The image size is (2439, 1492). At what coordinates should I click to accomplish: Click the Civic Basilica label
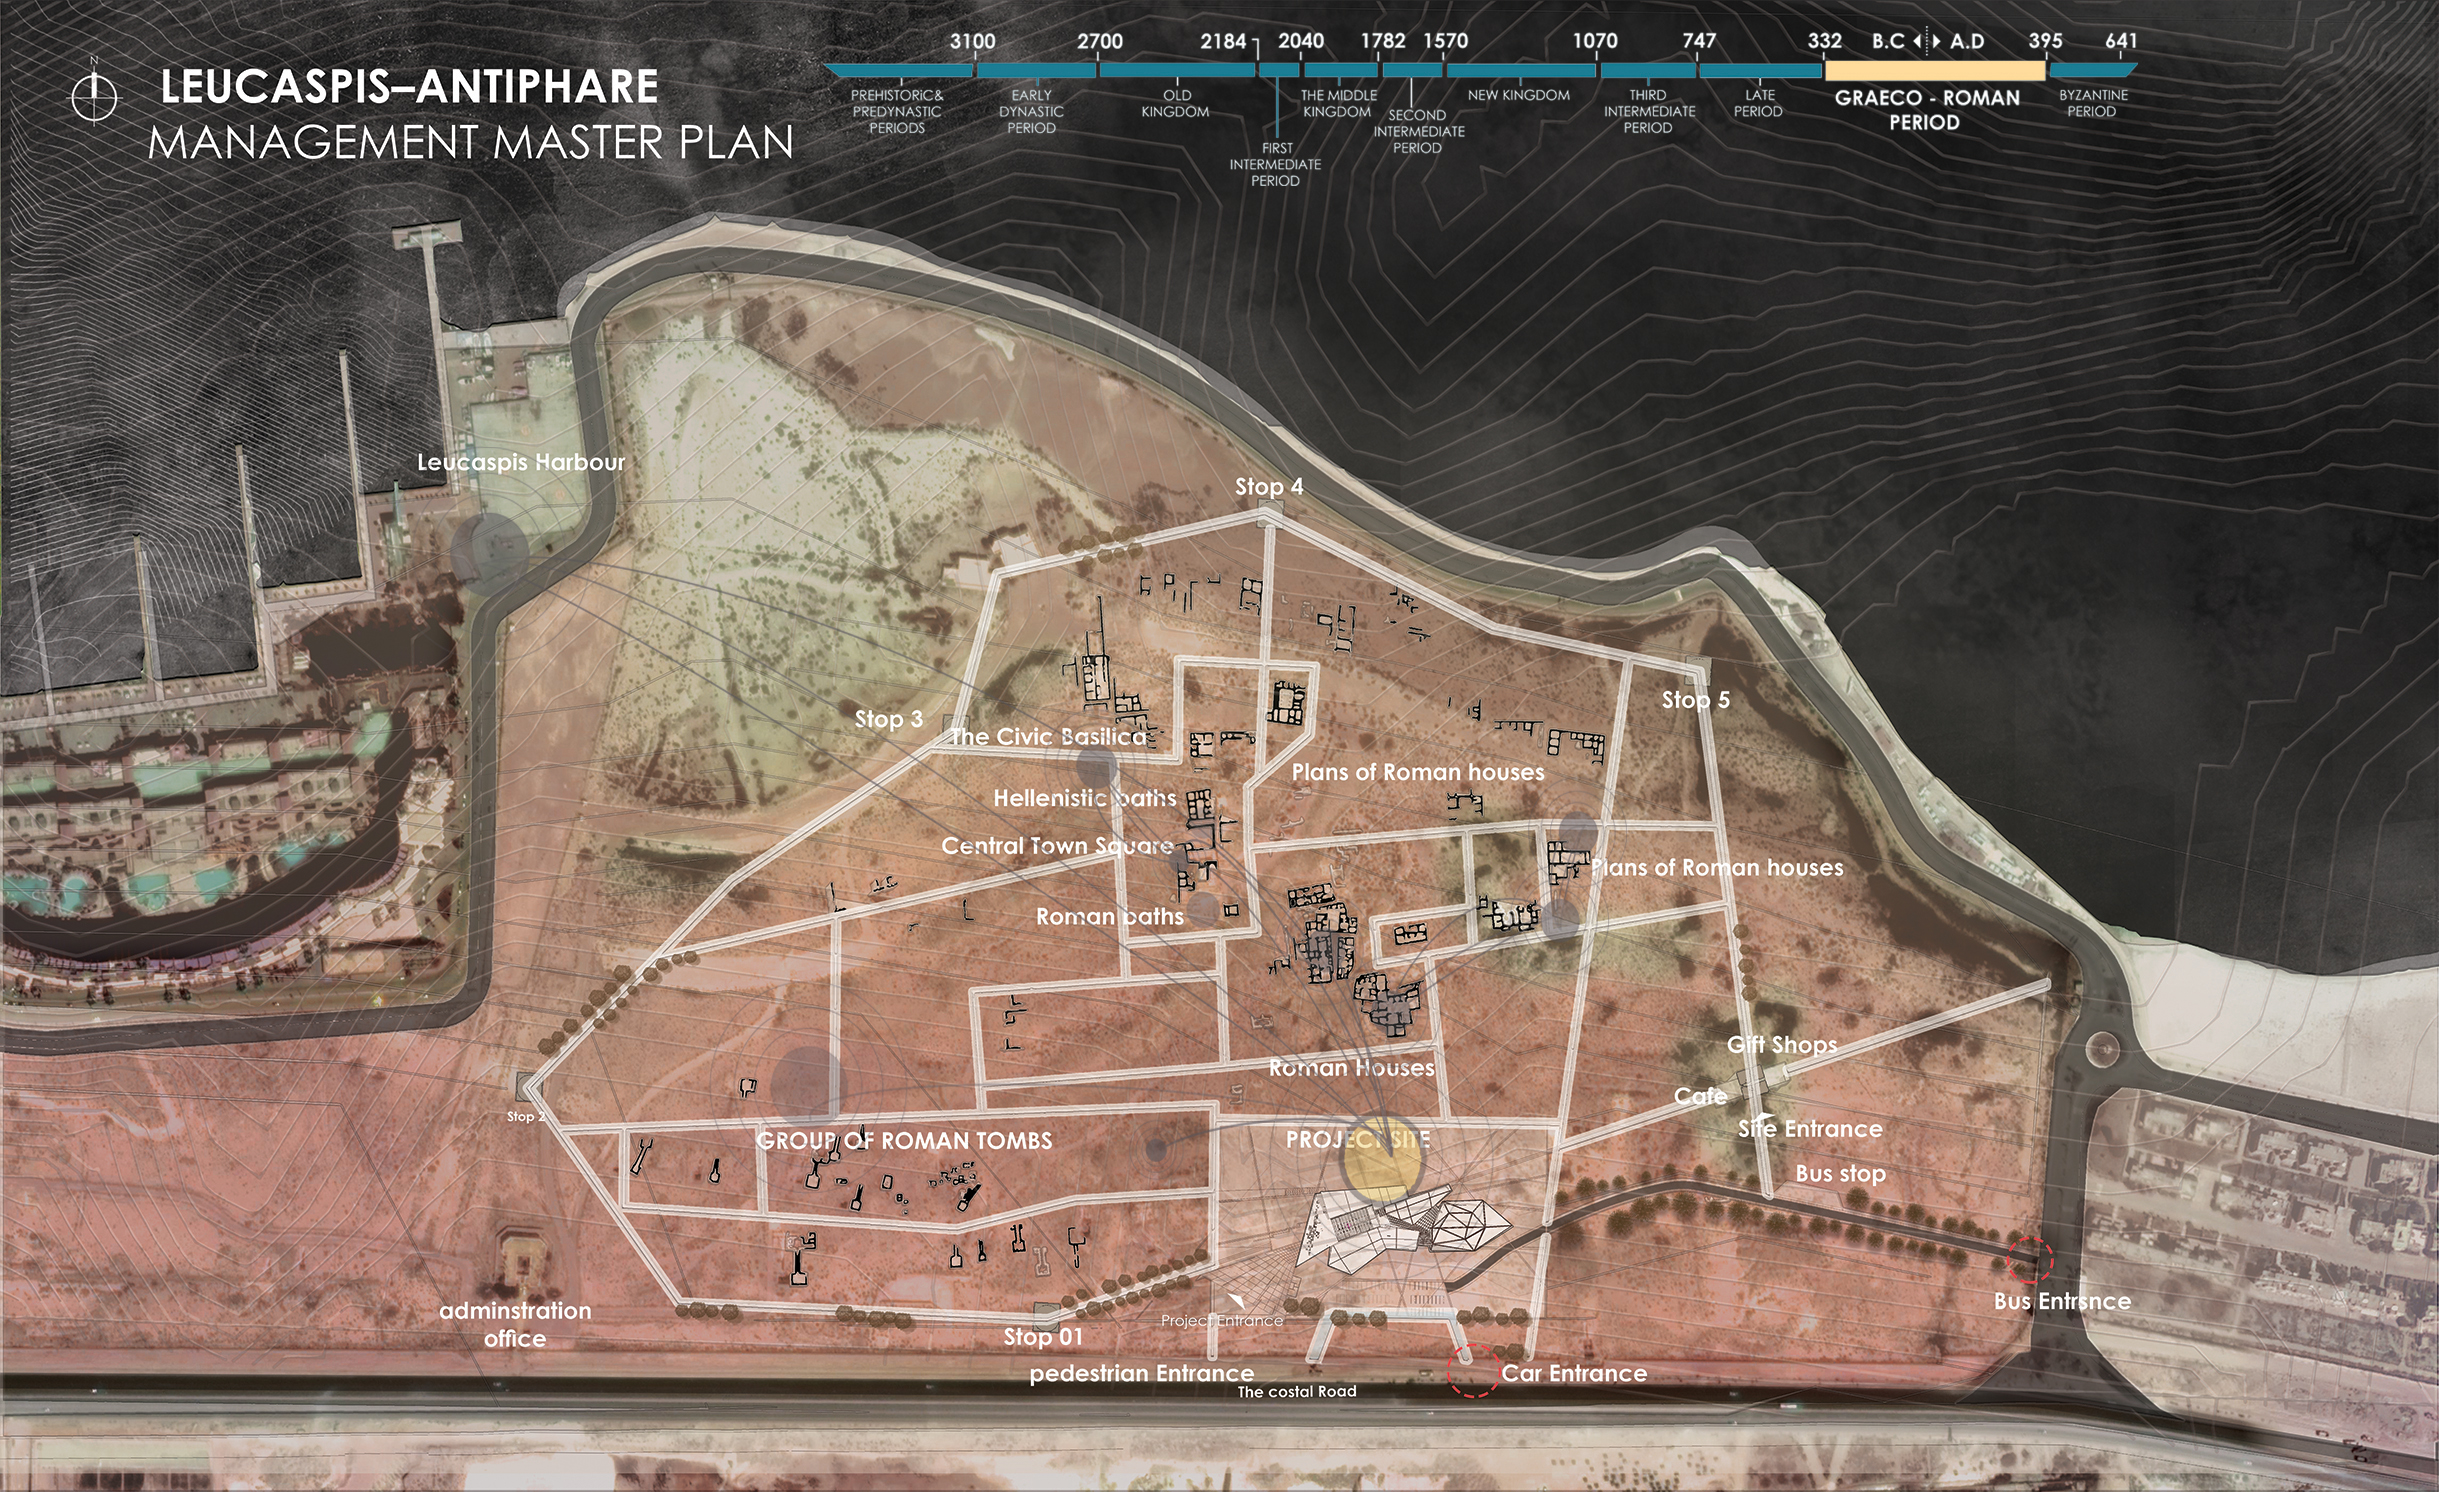pyautogui.click(x=1048, y=737)
